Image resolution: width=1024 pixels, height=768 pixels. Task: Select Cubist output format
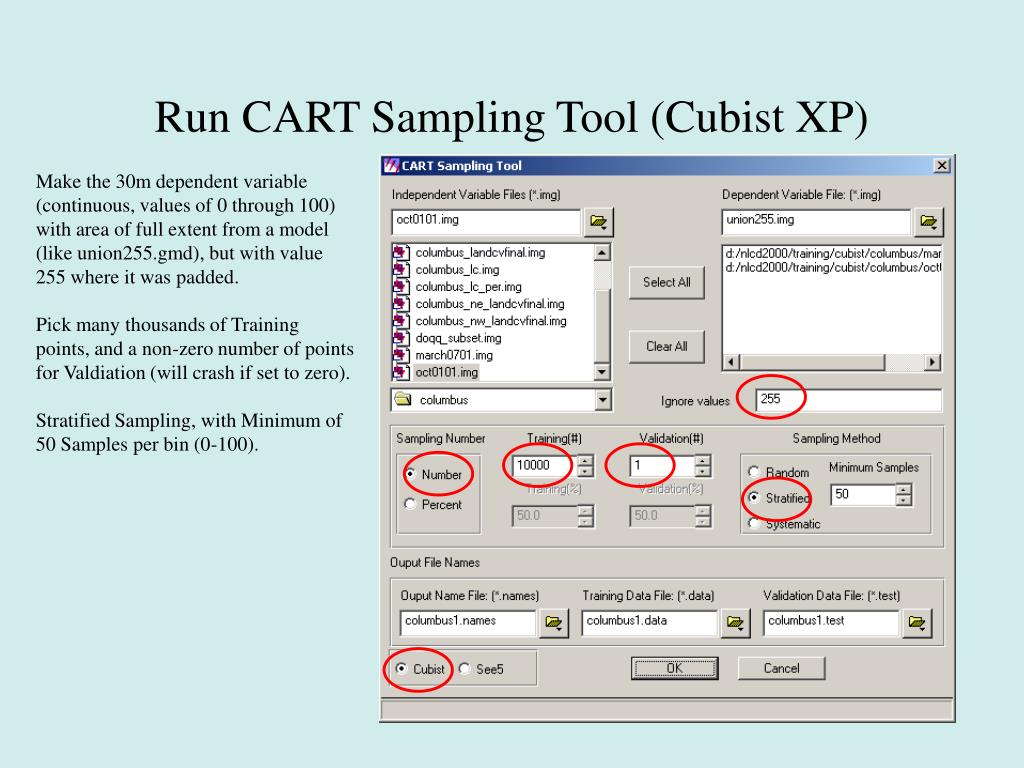tap(402, 669)
